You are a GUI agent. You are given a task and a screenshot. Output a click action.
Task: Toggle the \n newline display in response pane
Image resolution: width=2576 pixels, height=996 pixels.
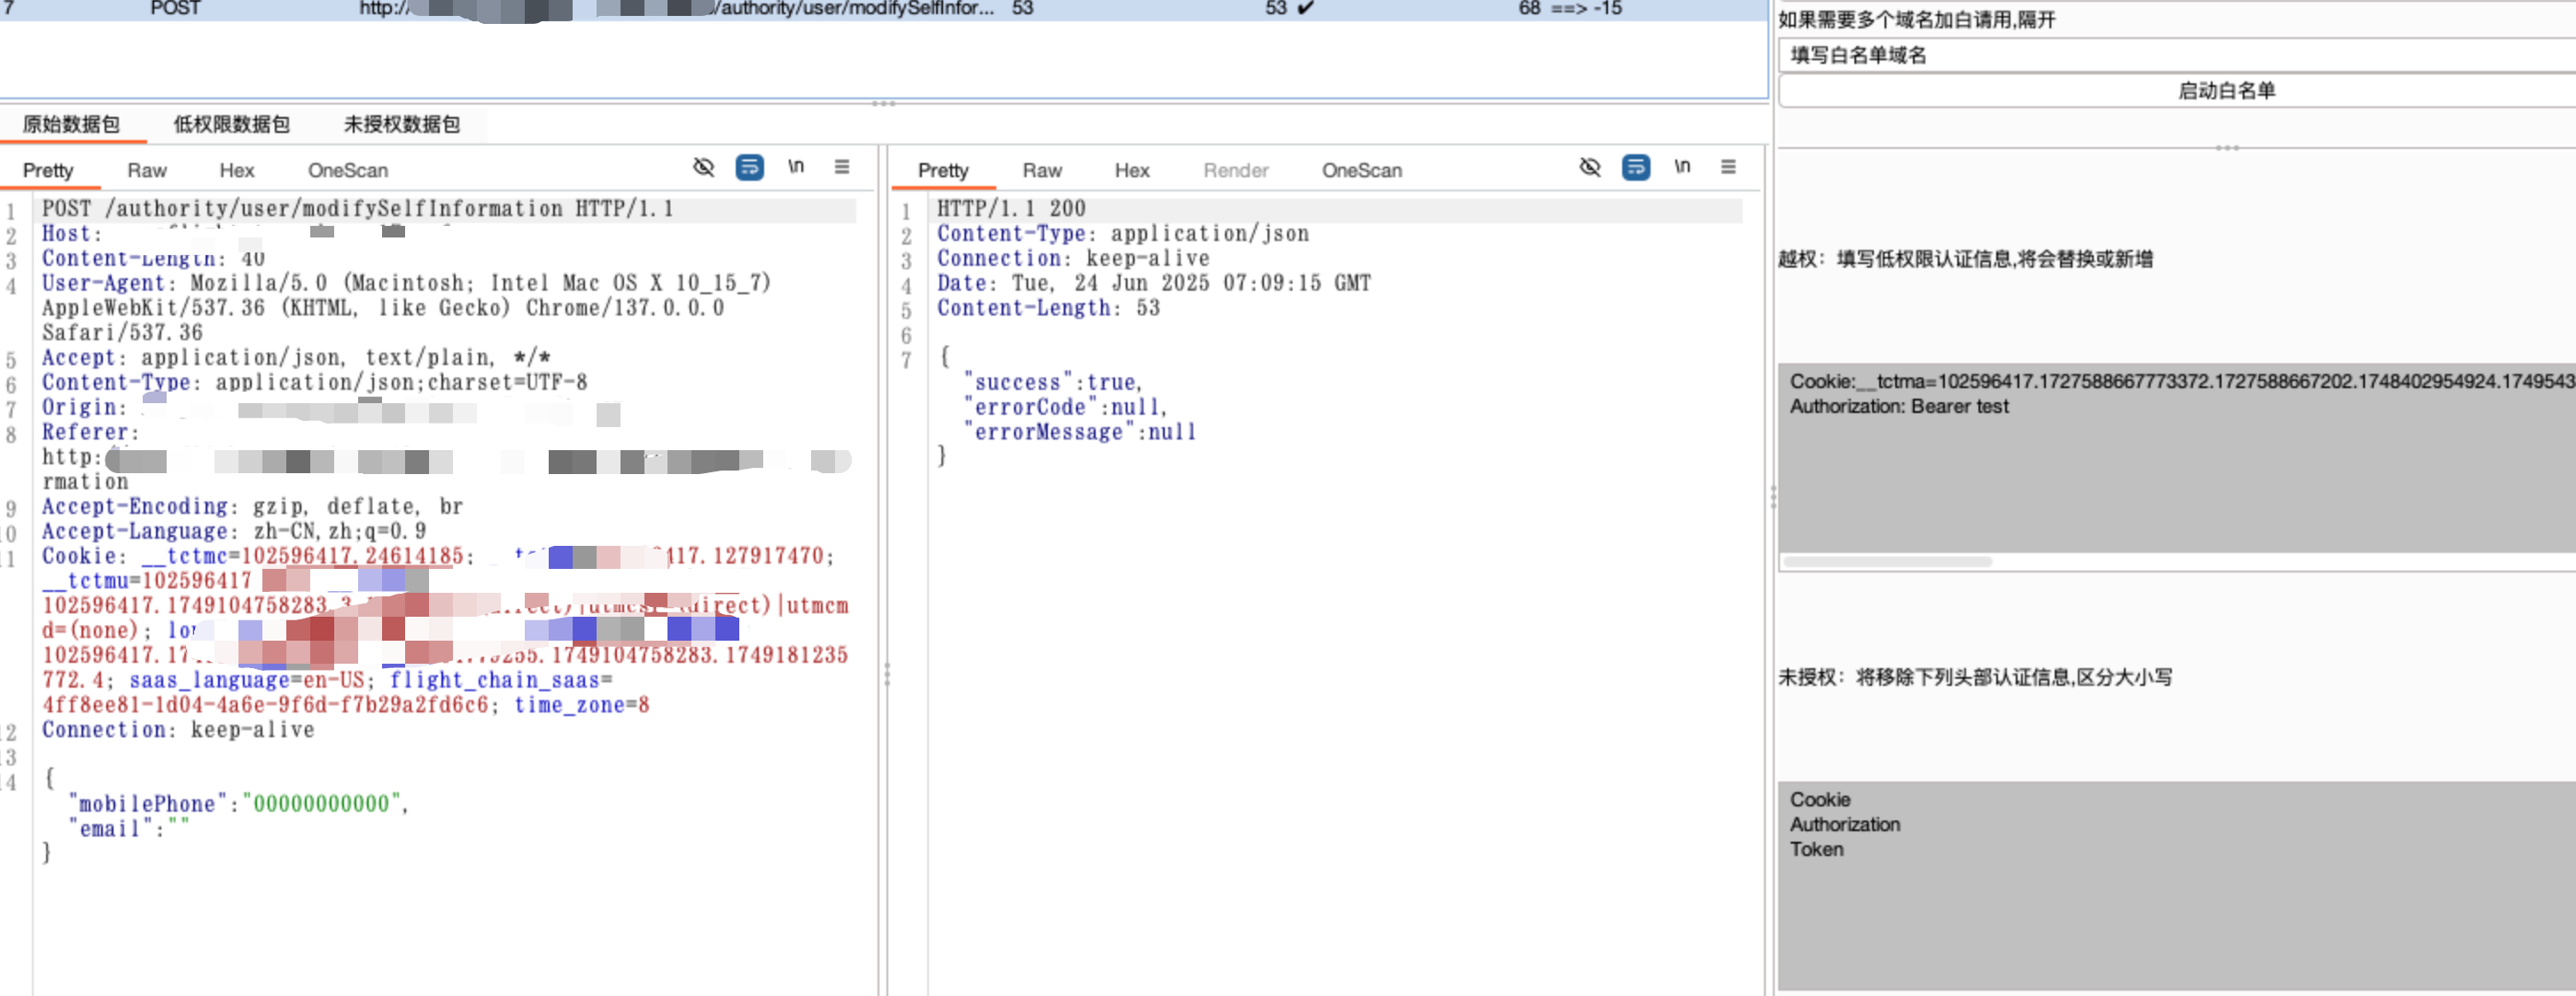click(1682, 167)
